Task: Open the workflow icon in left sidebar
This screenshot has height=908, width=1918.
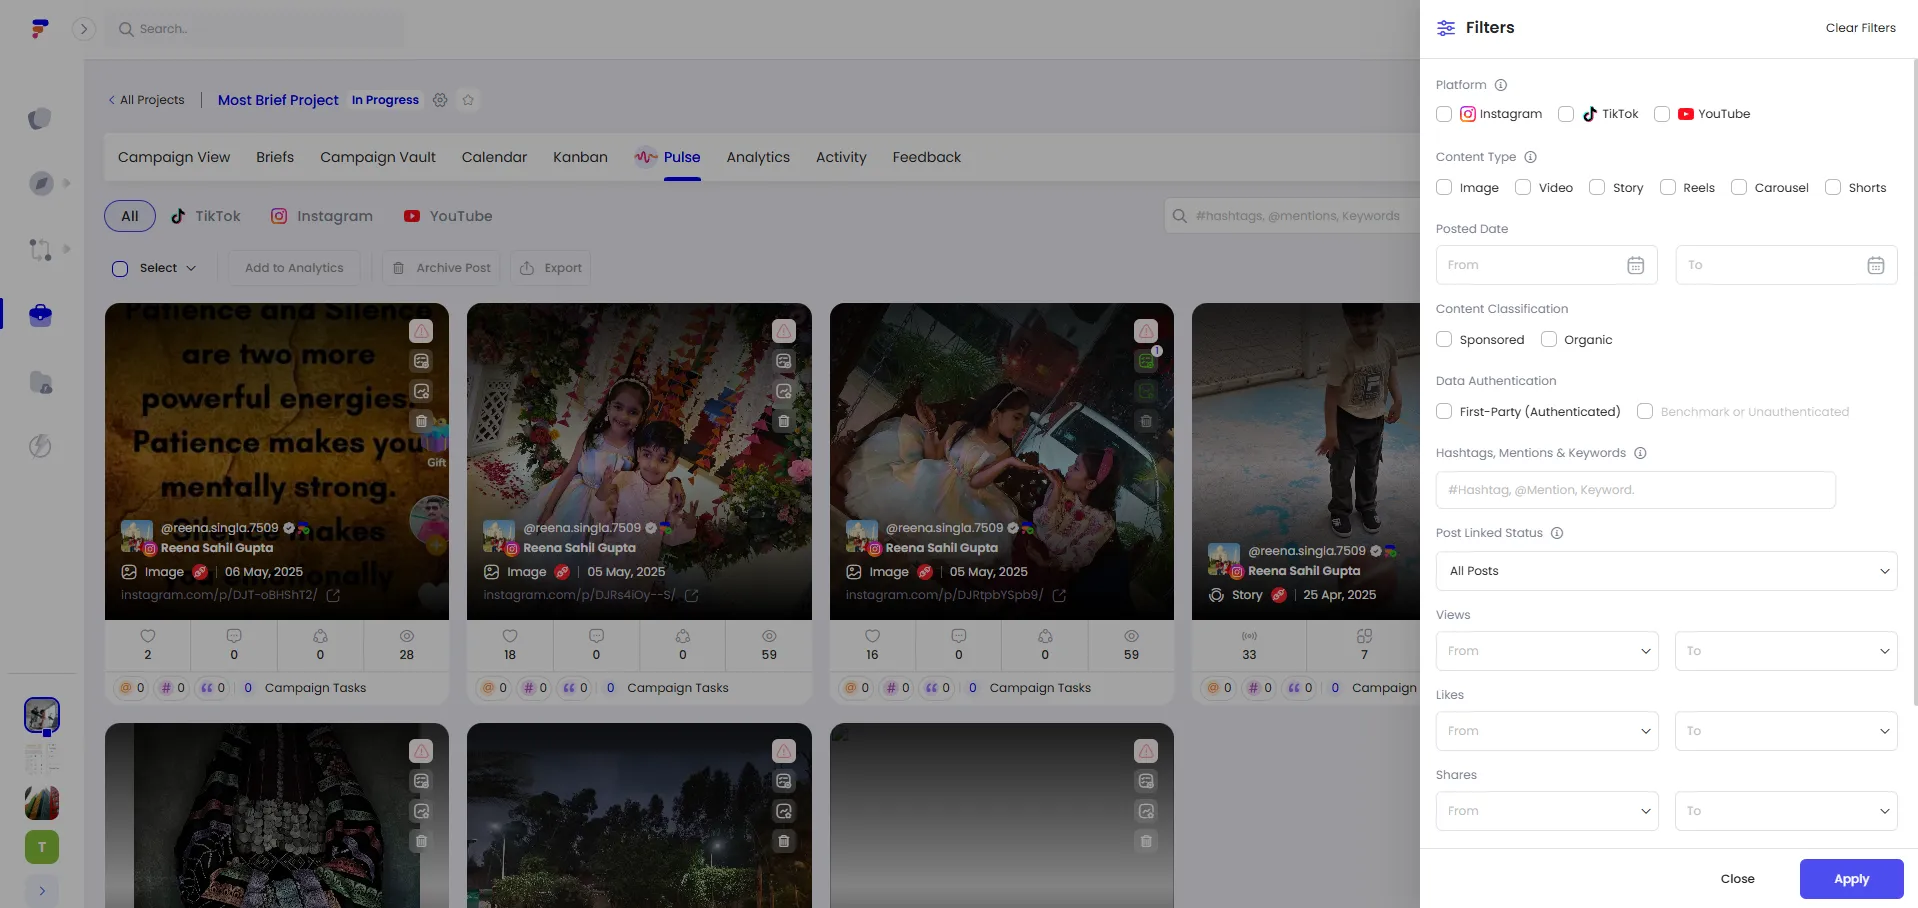Action: [x=40, y=249]
